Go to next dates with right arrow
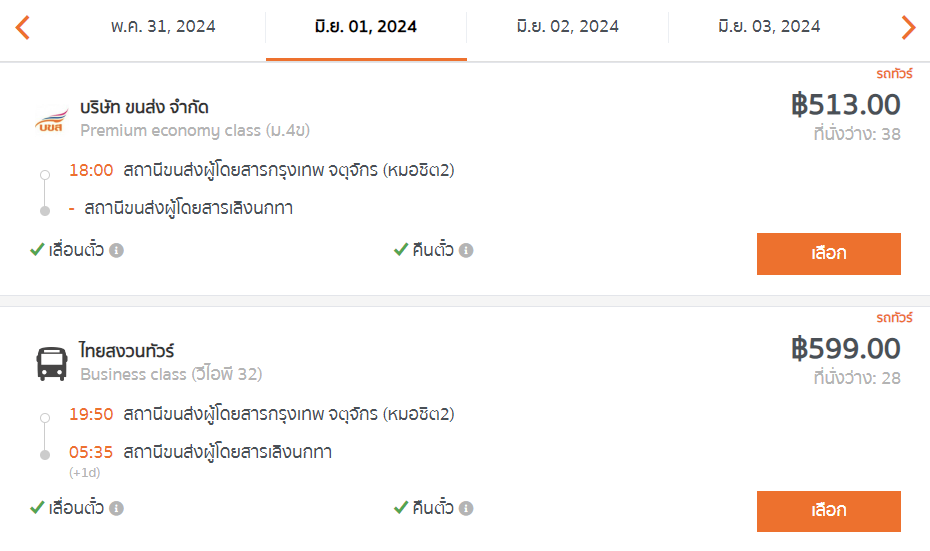Viewport: 930px width, 551px height. 908,27
